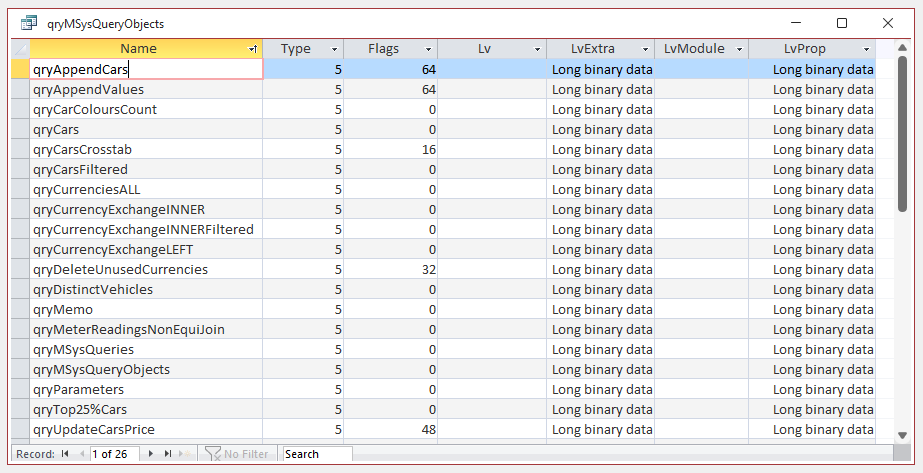Maximize the qryMSysQueryObjects window
This screenshot has height=473, width=923.
pos(842,23)
